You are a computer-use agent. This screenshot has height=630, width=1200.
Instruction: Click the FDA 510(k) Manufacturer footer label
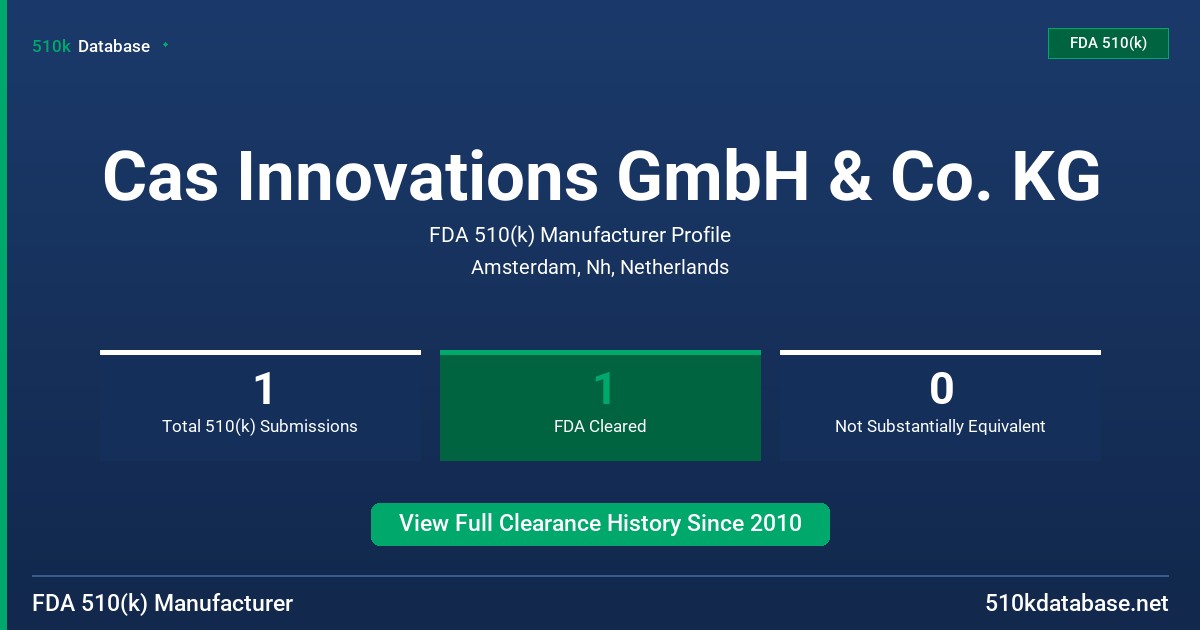tap(163, 604)
